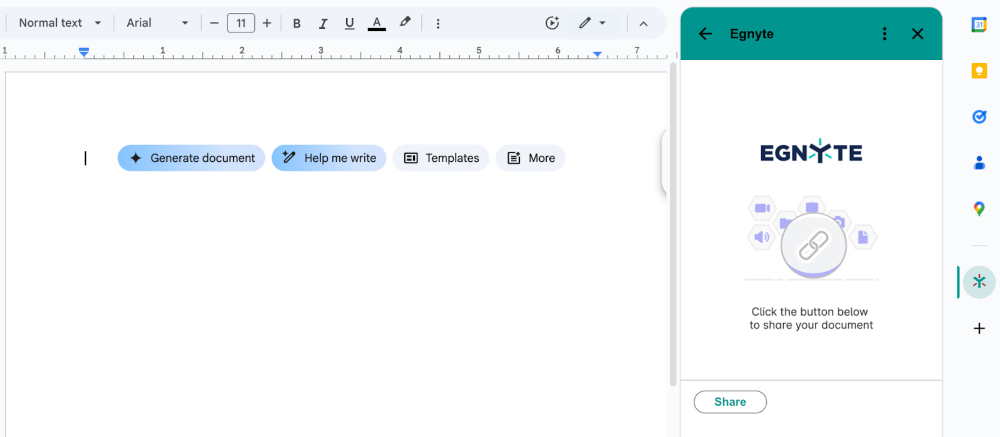Expand the editing mode pencil dropdown
This screenshot has height=437, width=1000.
[x=592, y=23]
